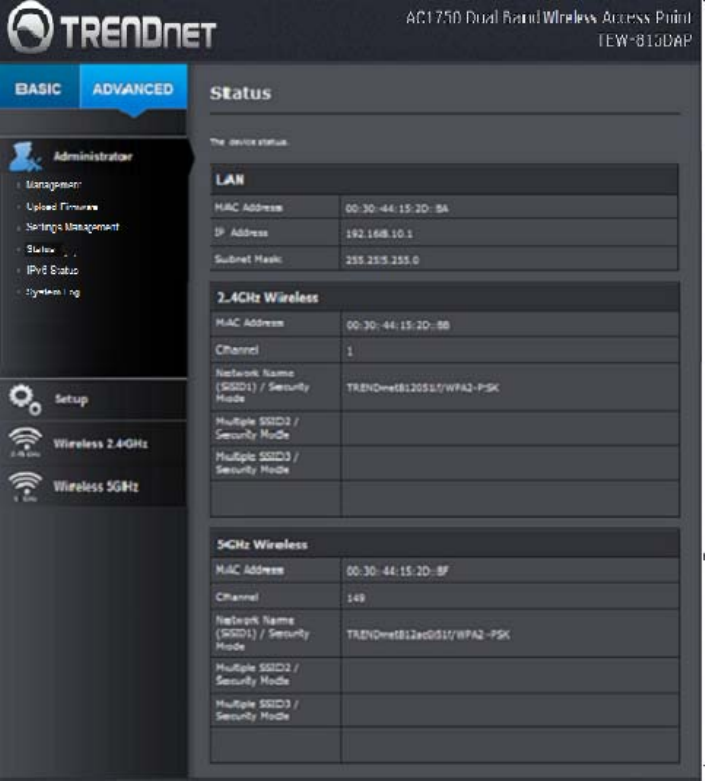
Task: Select LAN MAC address 00:30:44:15:2D:BA
Action: [x=397, y=209]
